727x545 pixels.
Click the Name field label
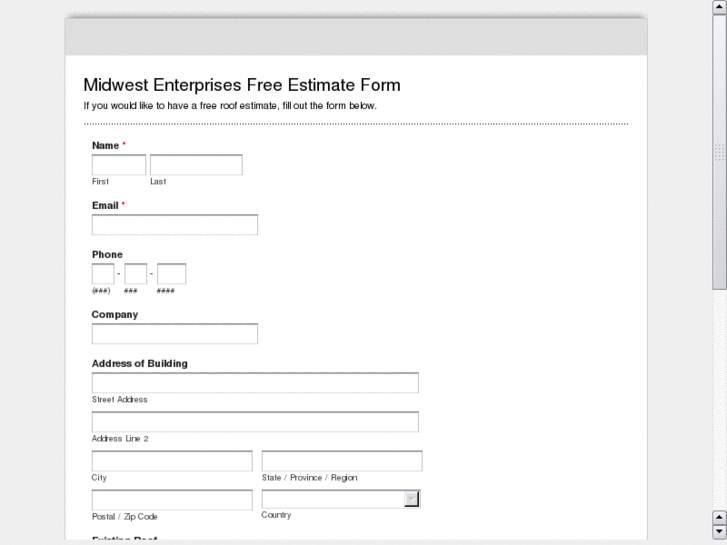(106, 145)
